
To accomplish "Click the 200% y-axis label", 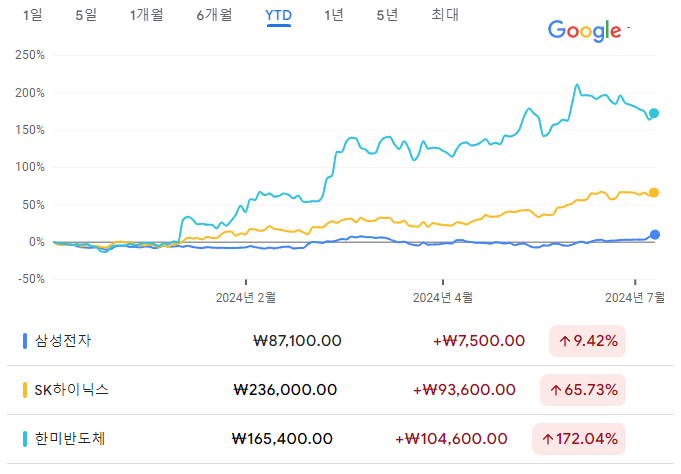I will (30, 93).
